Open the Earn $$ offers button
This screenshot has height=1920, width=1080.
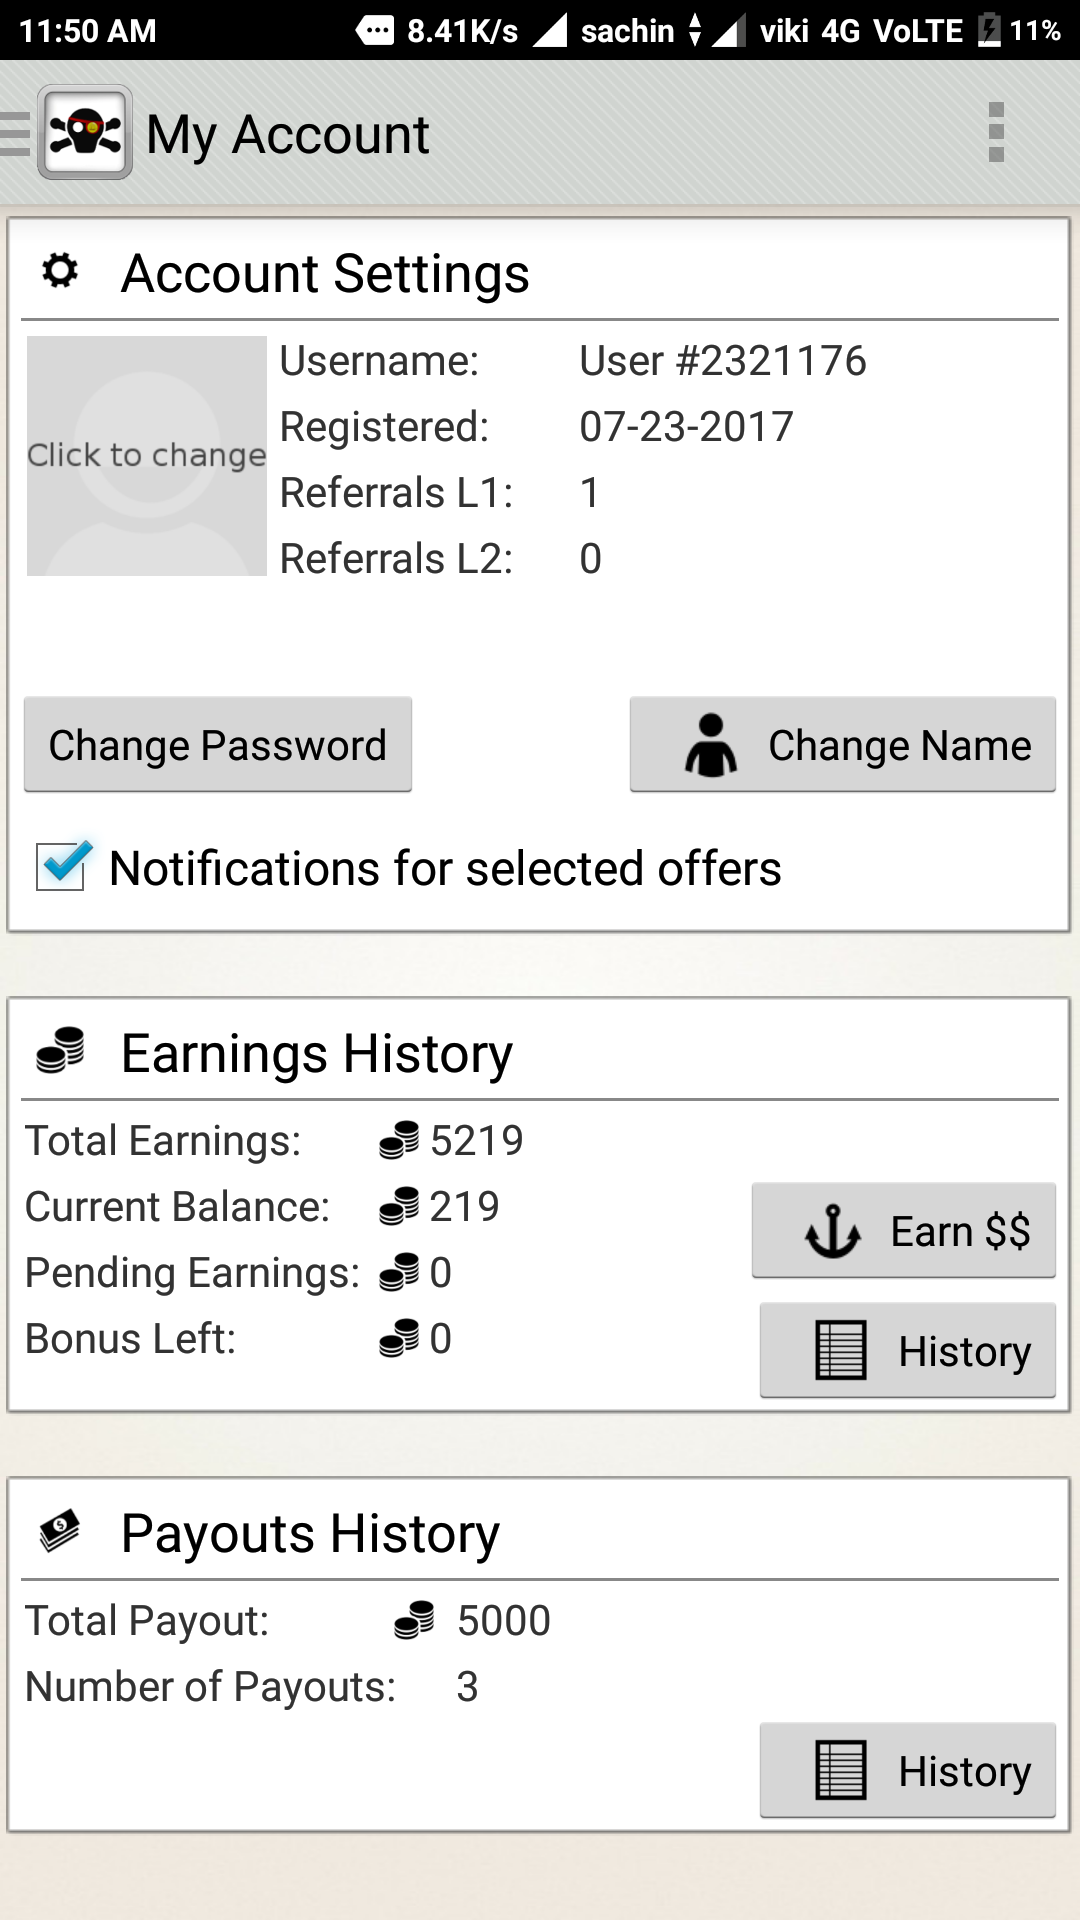point(904,1231)
